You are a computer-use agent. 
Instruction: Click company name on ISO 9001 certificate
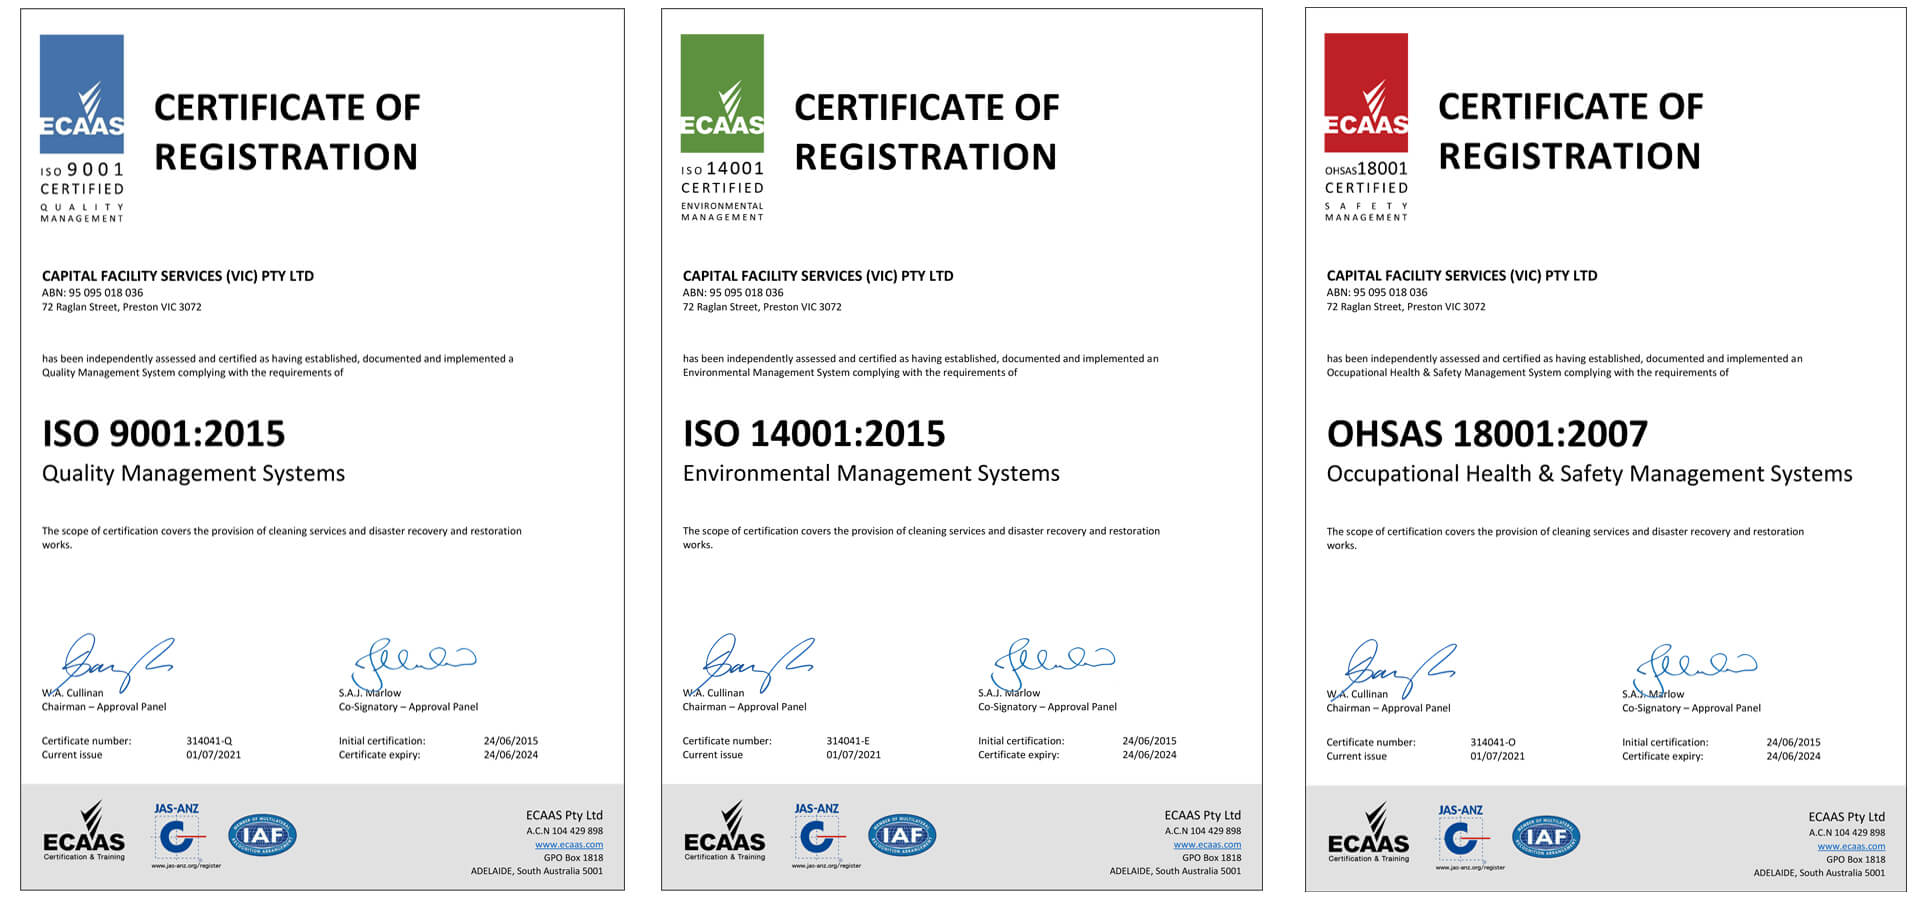click(x=178, y=276)
